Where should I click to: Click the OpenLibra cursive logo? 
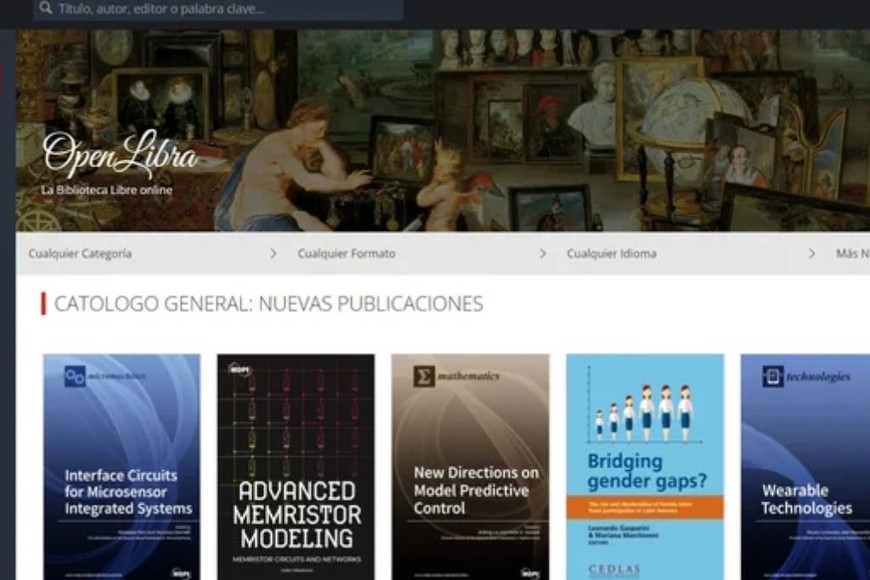point(120,152)
